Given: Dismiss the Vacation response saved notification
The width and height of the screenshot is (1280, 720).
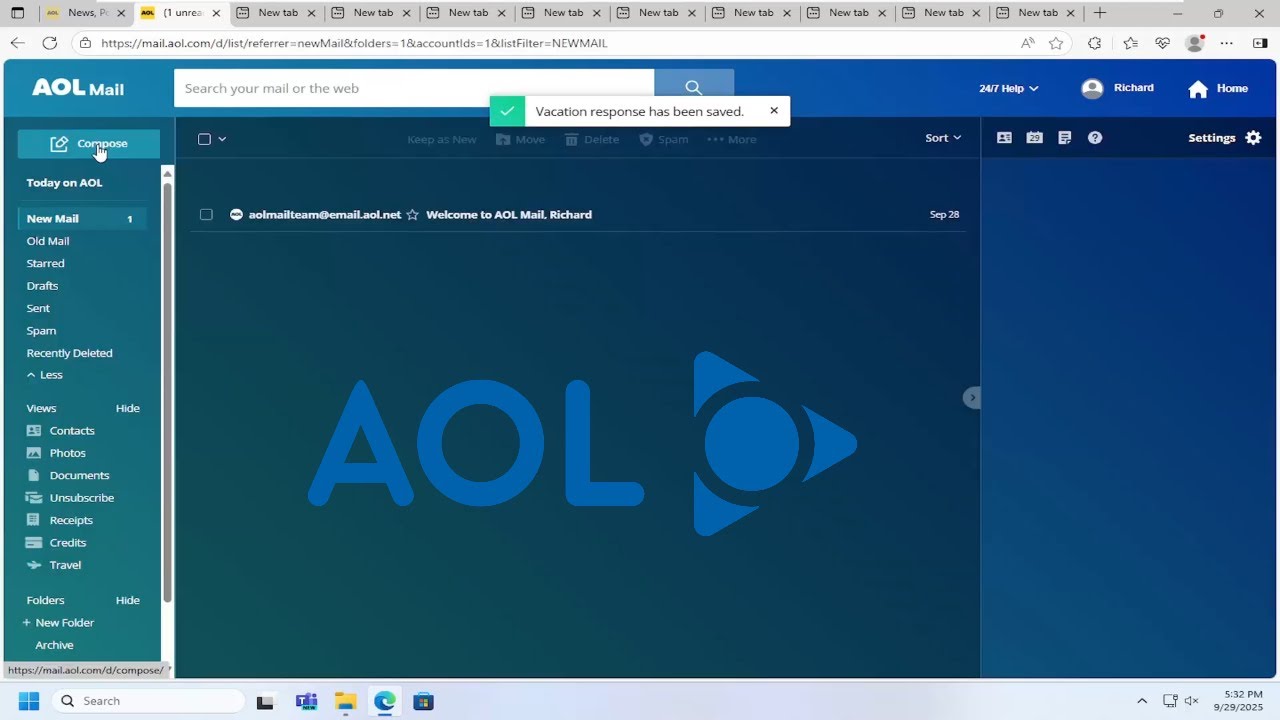Looking at the screenshot, I should 774,111.
